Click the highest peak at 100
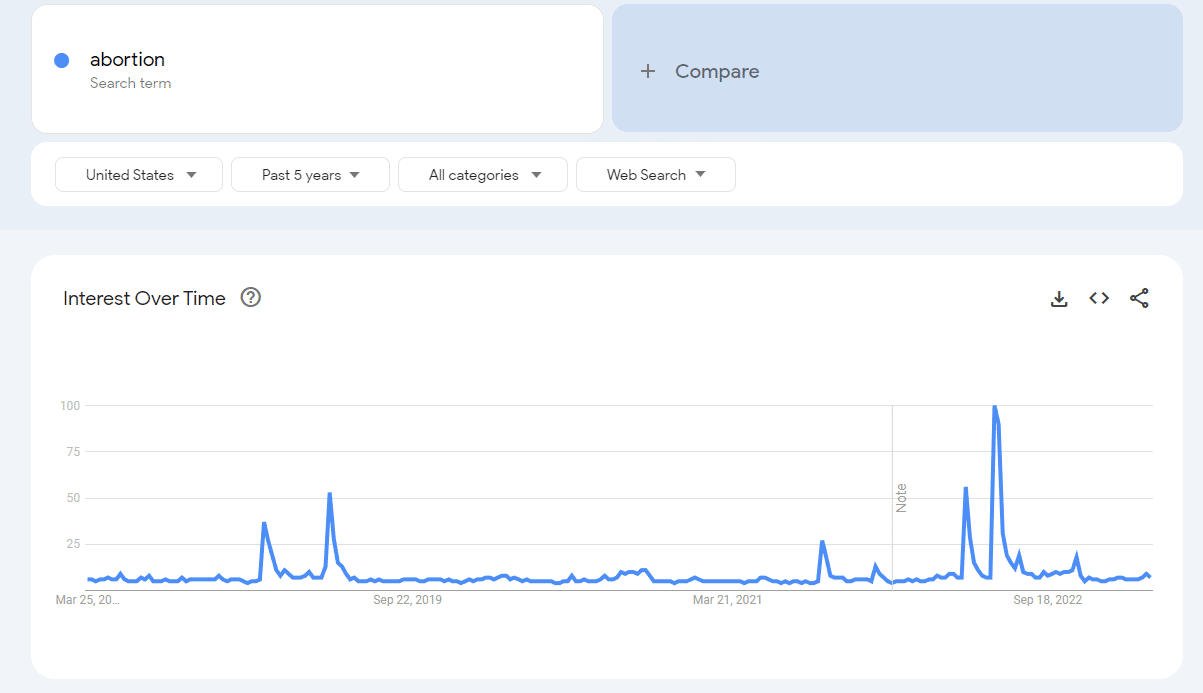 pyautogui.click(x=994, y=406)
